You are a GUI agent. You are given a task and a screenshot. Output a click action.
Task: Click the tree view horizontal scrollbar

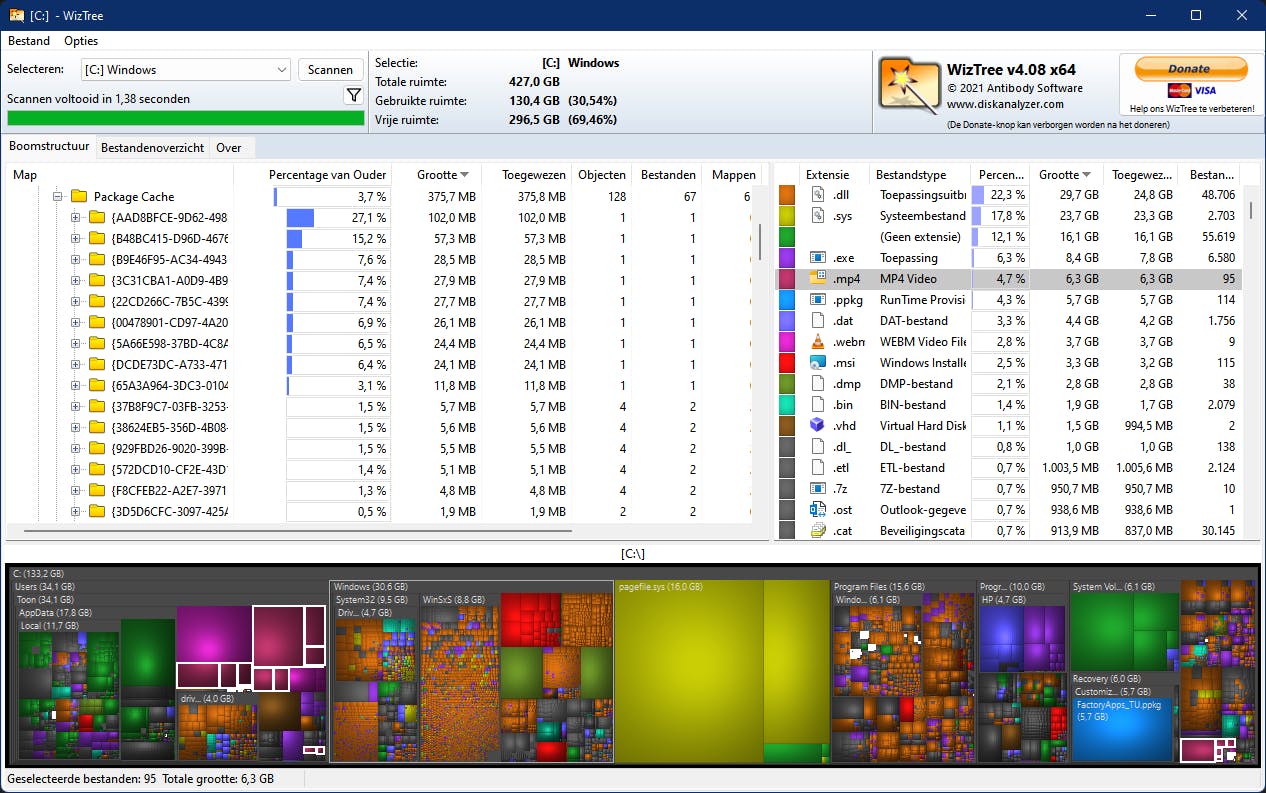[x=300, y=530]
